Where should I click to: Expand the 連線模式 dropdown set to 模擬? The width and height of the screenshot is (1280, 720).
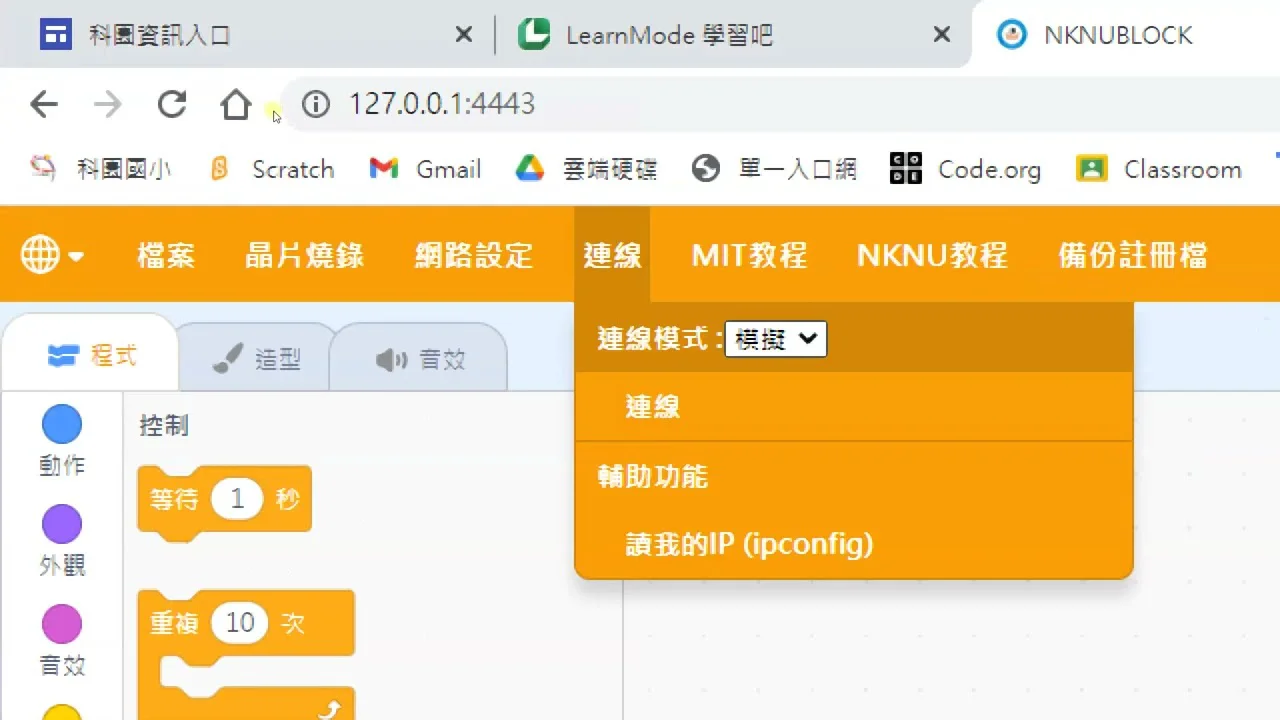tap(776, 339)
